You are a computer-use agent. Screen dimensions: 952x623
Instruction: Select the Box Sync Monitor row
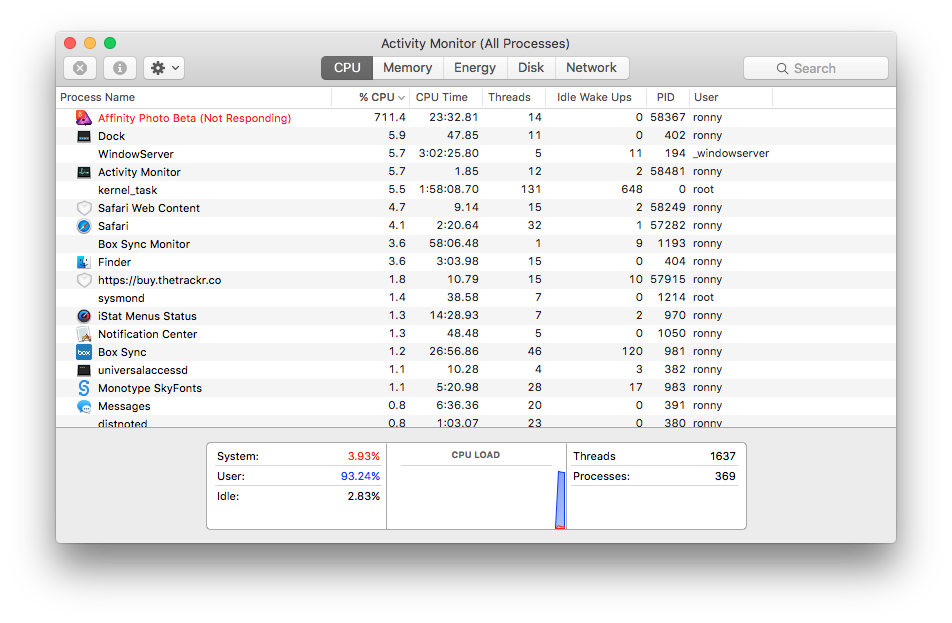(476, 243)
